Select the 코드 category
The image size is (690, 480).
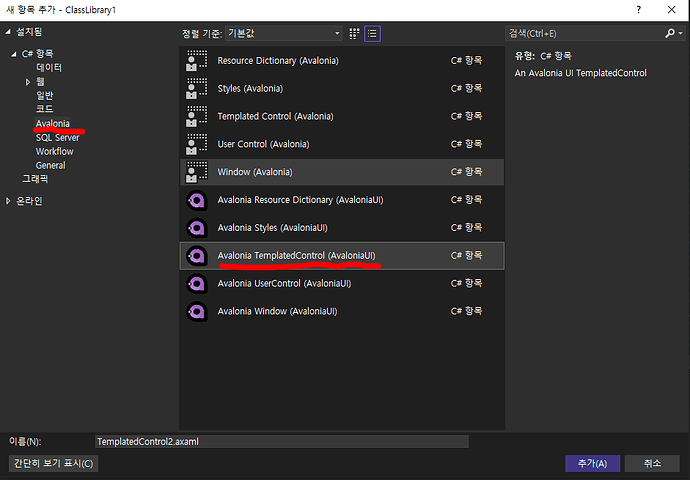tap(44, 109)
